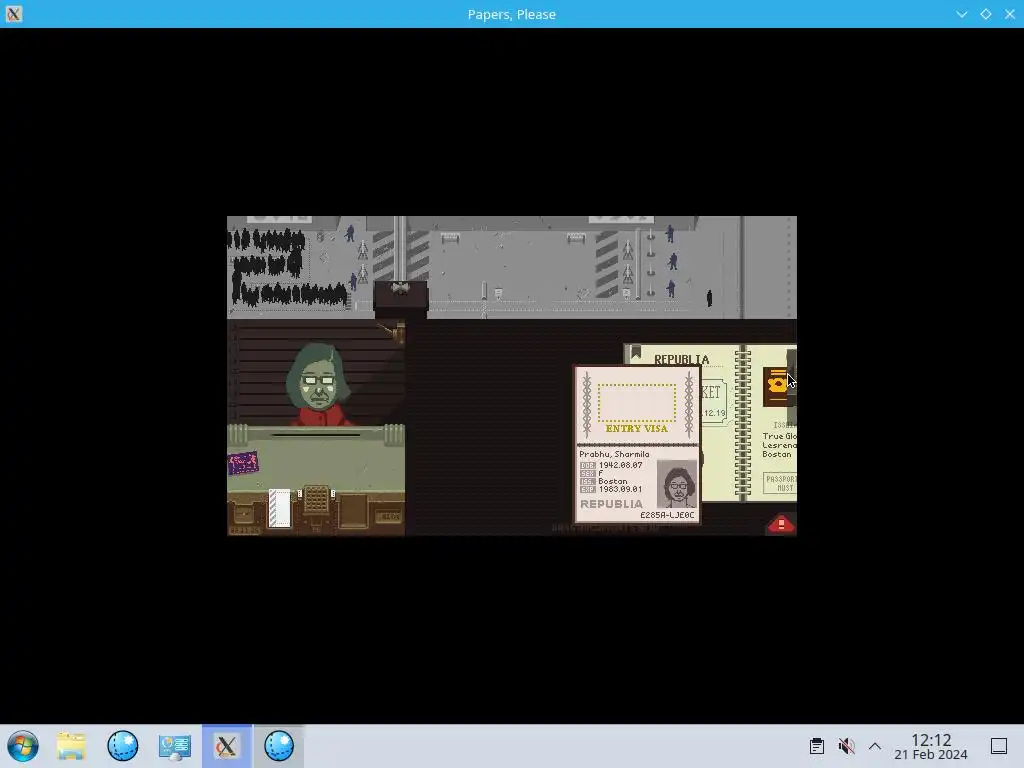This screenshot has height=768, width=1024.
Task: Click the loudspeaker on the inspection booth roof
Action: (x=400, y=288)
